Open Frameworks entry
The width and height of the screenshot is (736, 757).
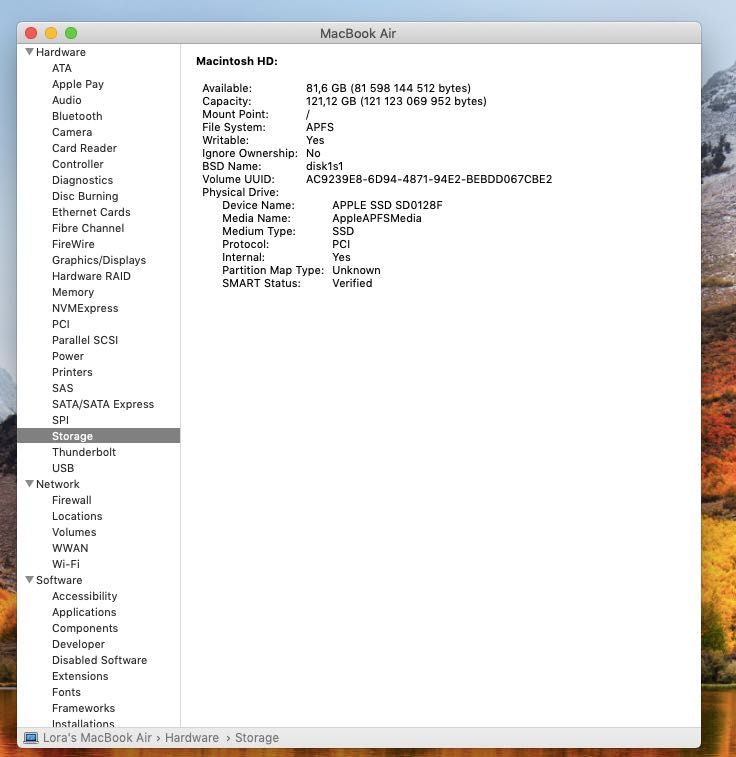(x=83, y=708)
